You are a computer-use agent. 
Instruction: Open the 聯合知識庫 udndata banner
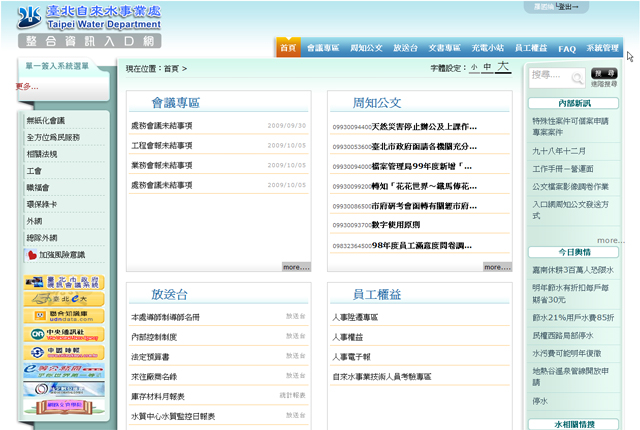(64, 316)
